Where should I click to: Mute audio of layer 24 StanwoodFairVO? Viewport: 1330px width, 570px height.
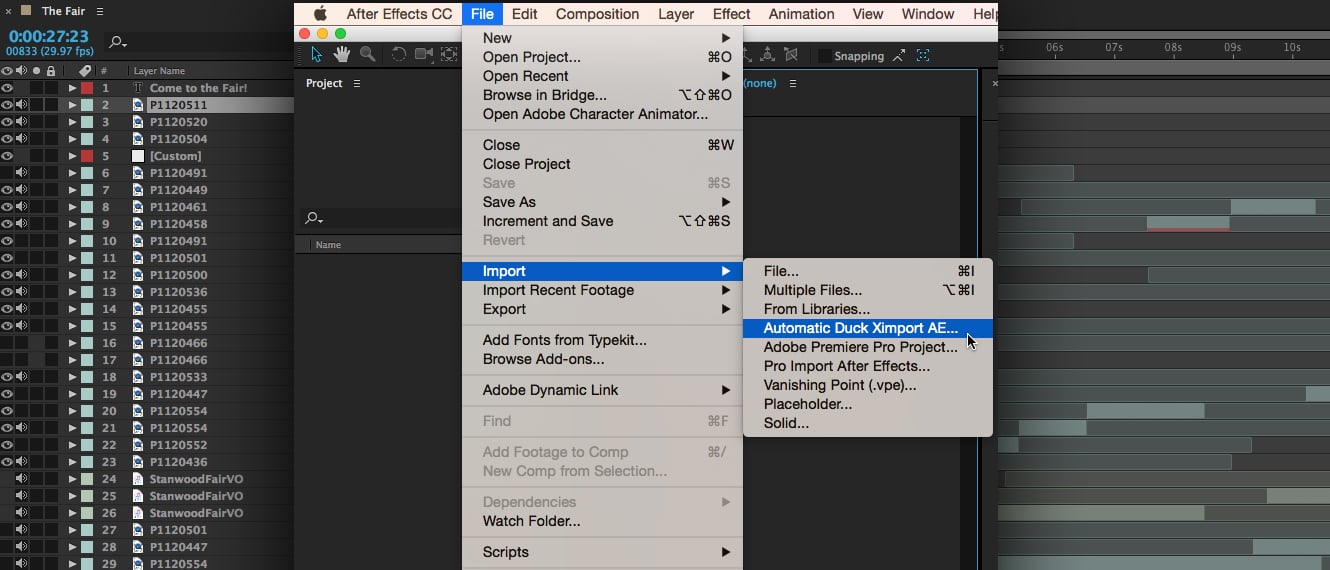click(x=21, y=479)
